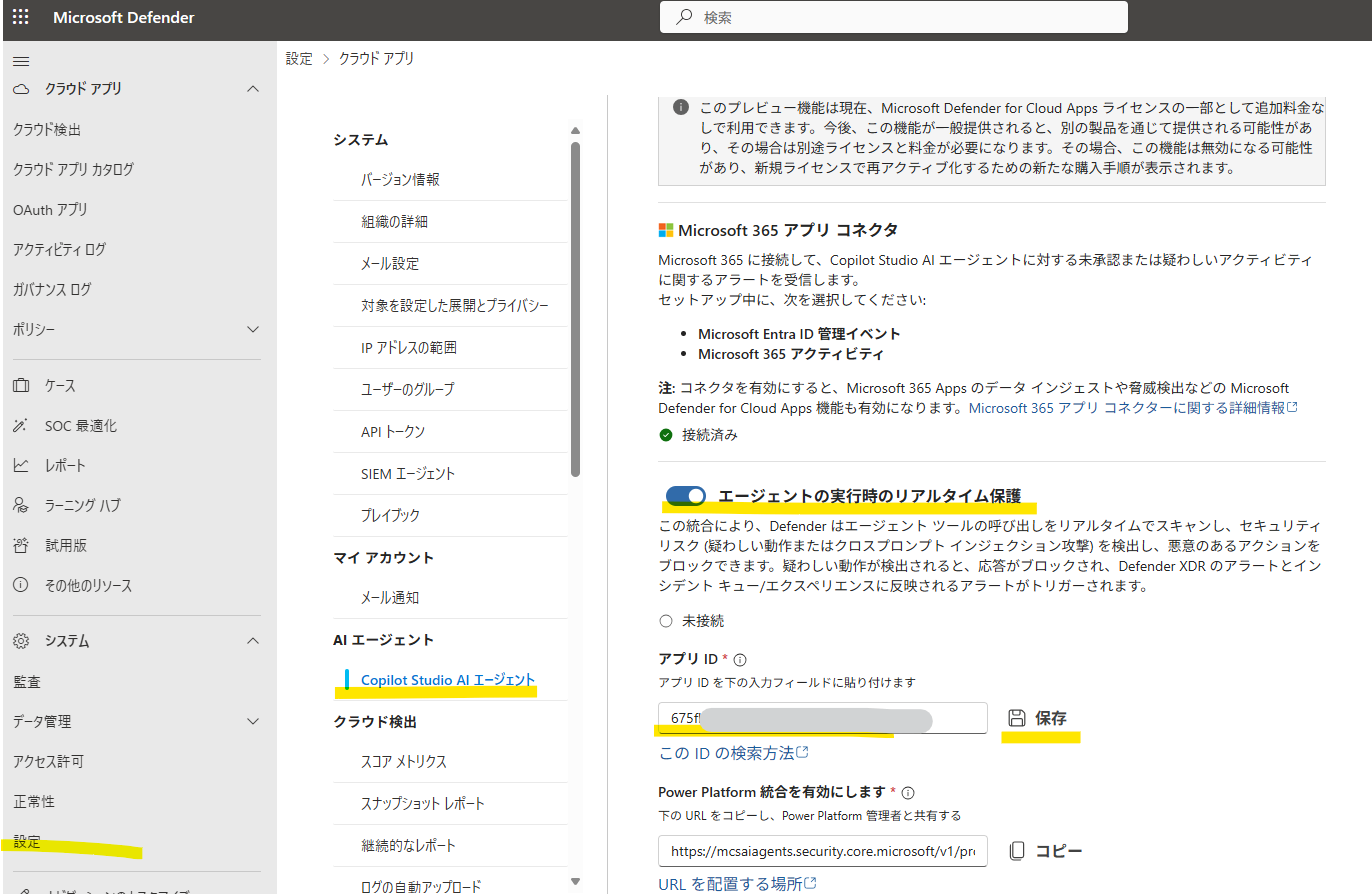Click the 保存 button
Image resolution: width=1372 pixels, height=894 pixels.
(1037, 718)
